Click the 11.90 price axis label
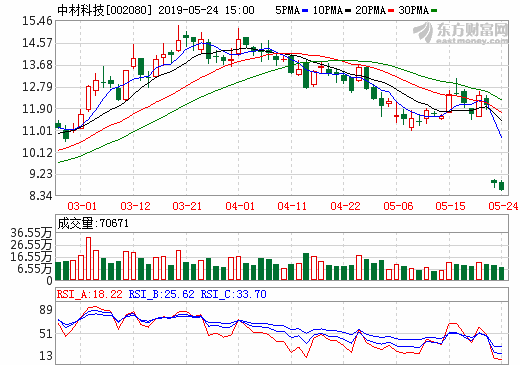The image size is (520, 365). pos(37,109)
